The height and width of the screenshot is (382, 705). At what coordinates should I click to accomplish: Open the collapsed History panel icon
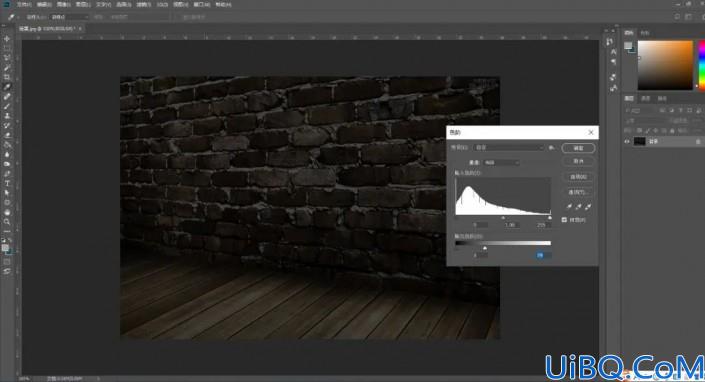pos(609,41)
